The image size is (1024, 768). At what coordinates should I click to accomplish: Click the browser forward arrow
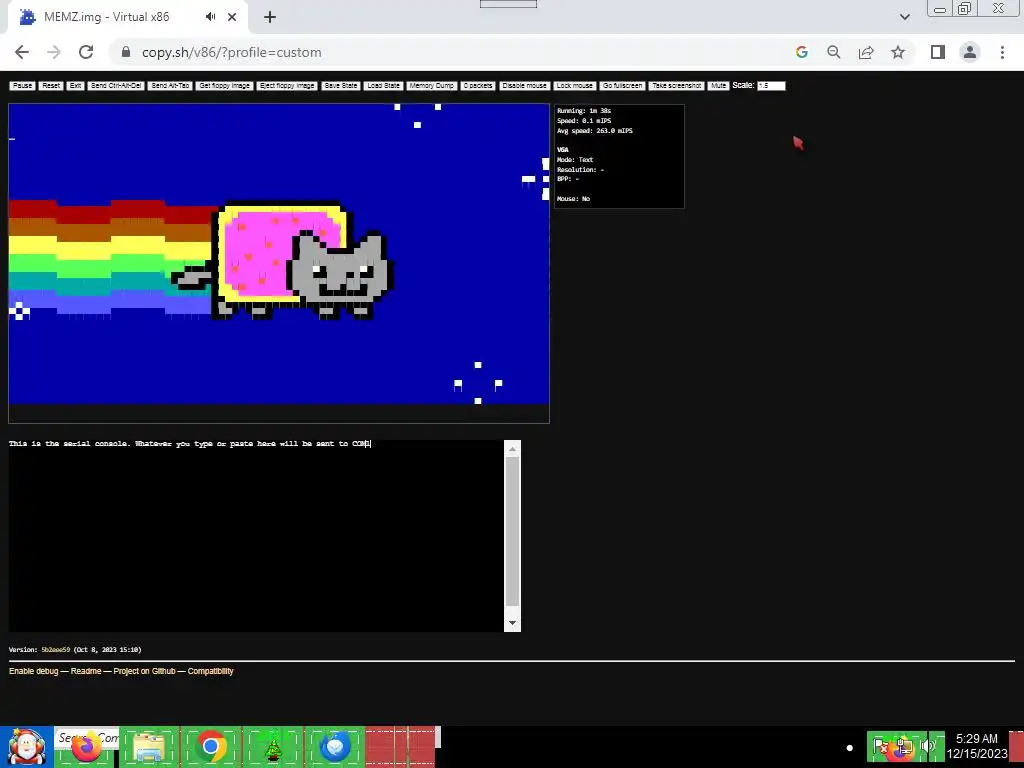(54, 52)
